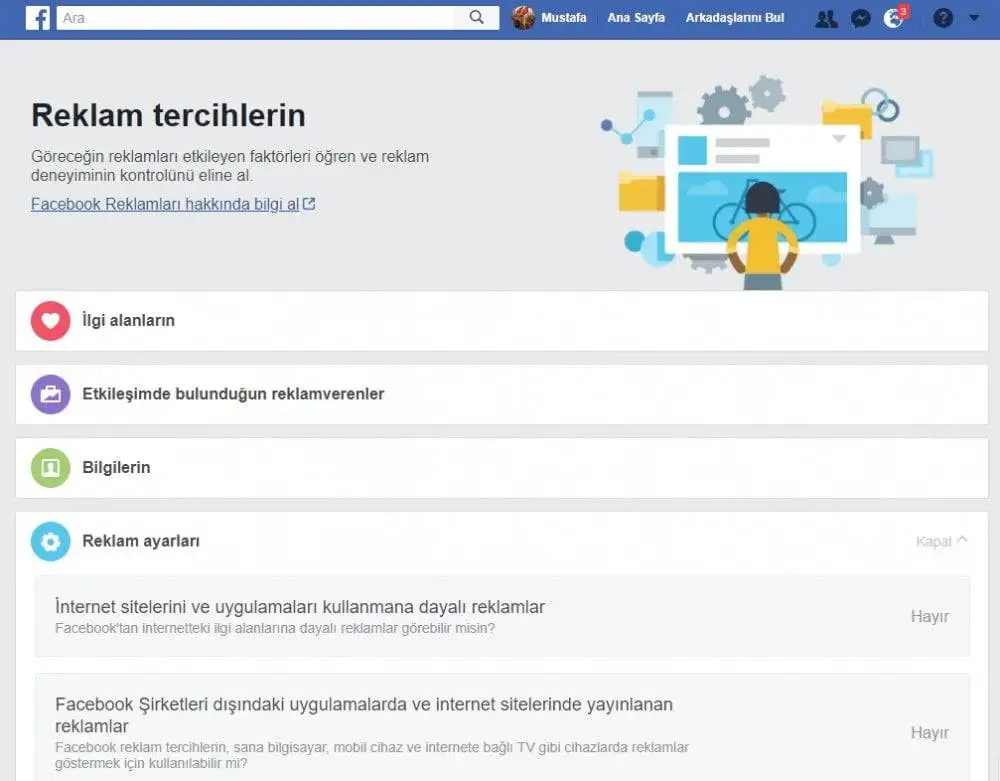Open Mustafa's profile picture

click(x=523, y=18)
